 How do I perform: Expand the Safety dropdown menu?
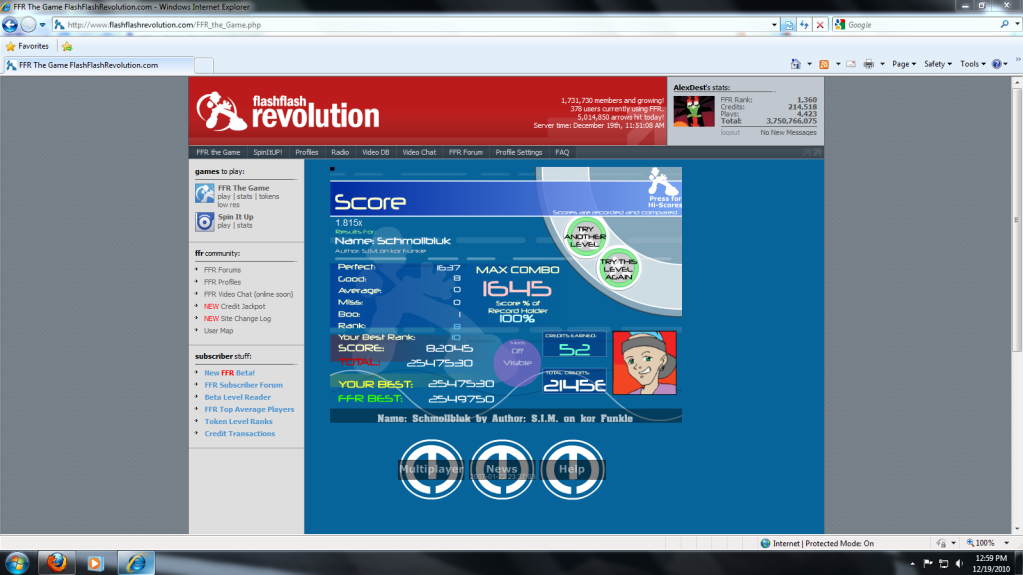[936, 64]
